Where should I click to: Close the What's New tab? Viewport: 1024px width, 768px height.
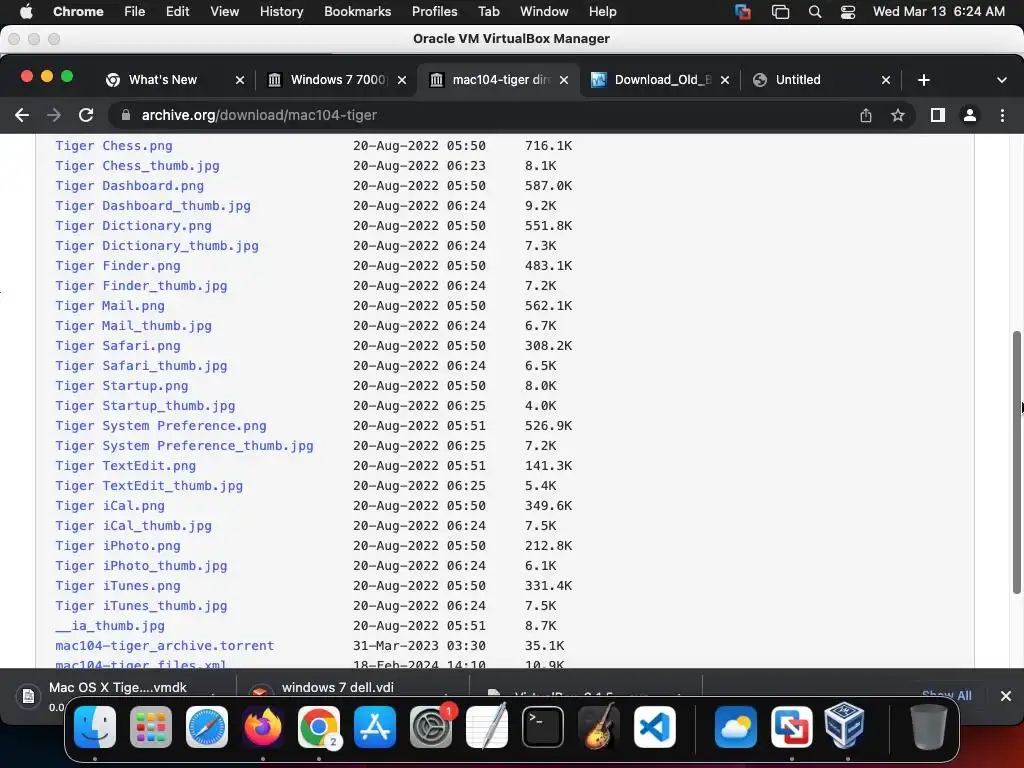[240, 80]
